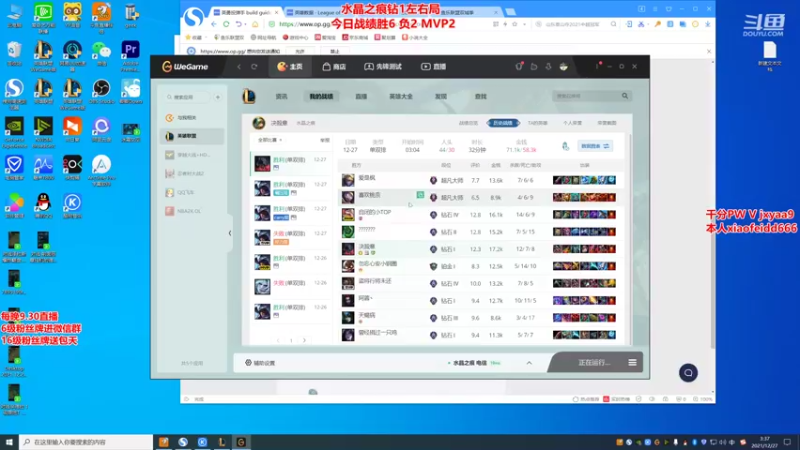
Task: Open the QQ penguin desktop shortcut
Action: [43, 205]
